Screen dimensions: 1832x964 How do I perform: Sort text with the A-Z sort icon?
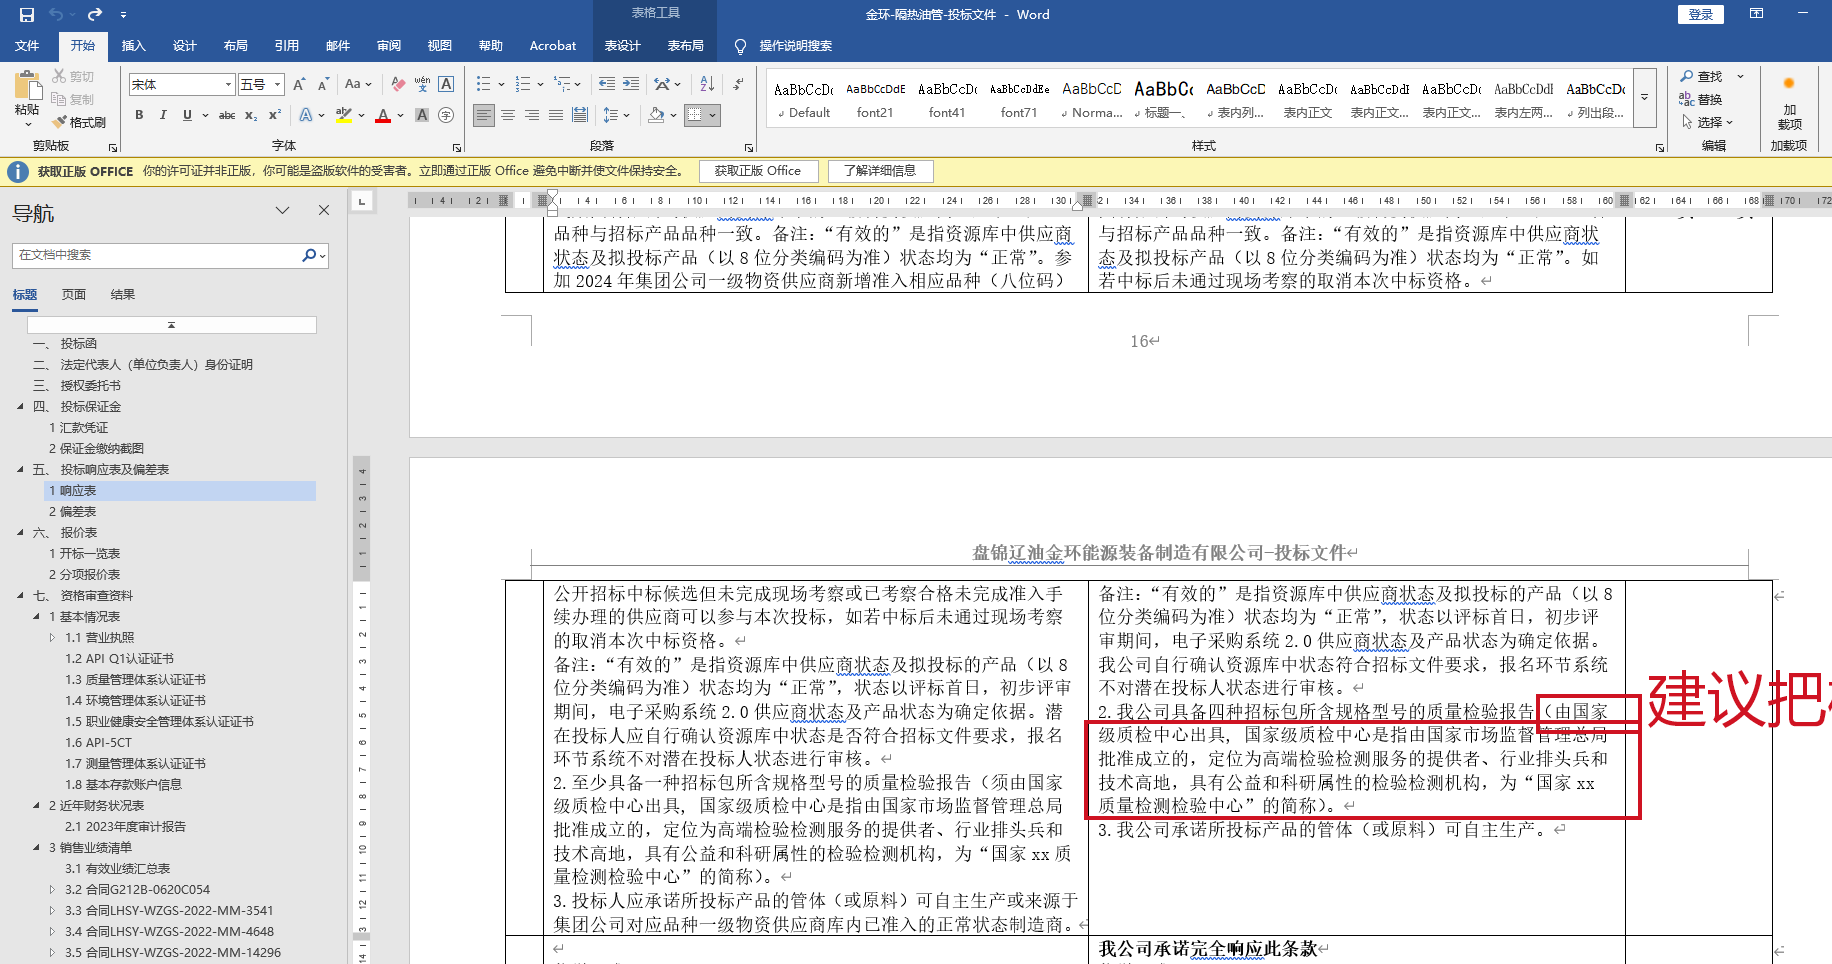[707, 84]
